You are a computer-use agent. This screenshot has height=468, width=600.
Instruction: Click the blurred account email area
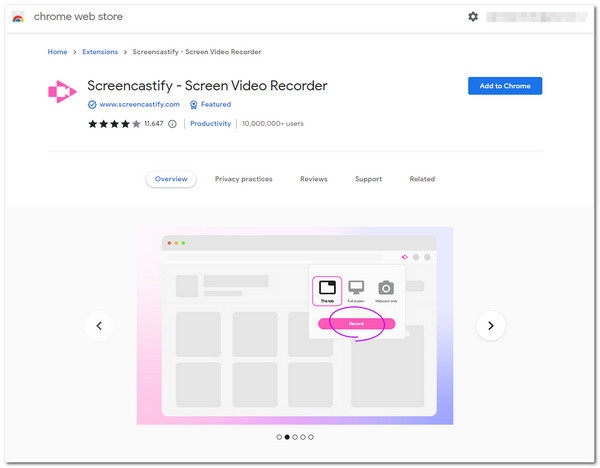[536, 17]
